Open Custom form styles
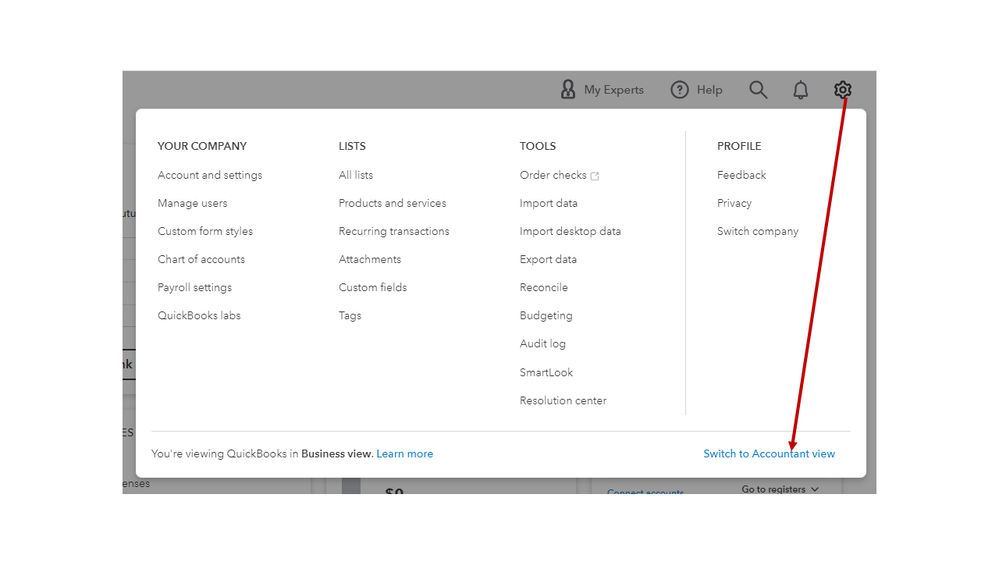 click(x=205, y=231)
